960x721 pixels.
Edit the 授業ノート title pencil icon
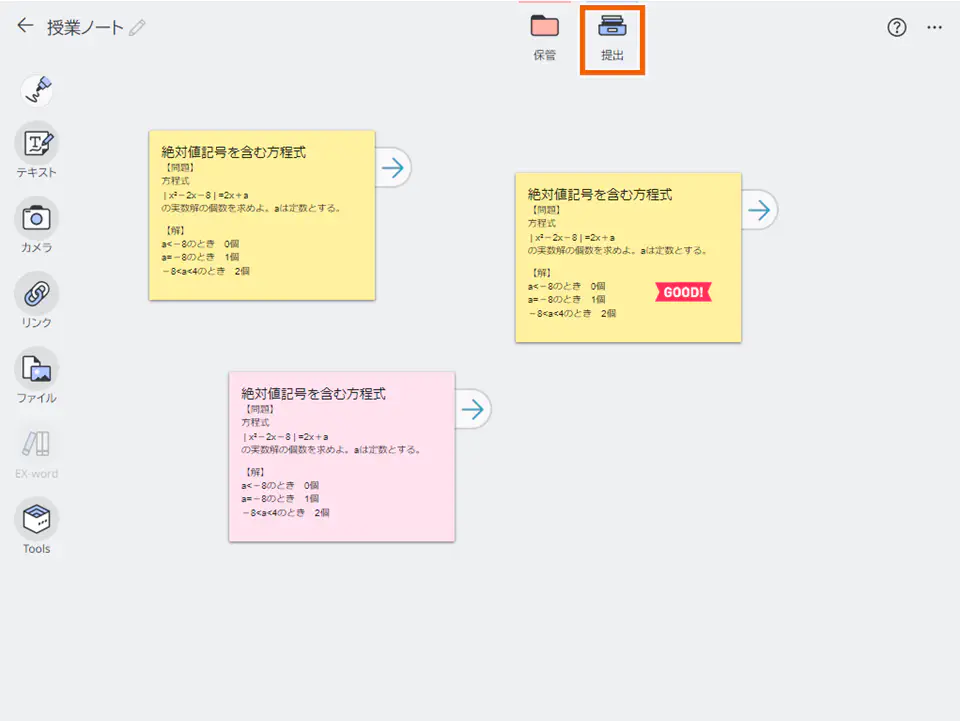tap(137, 28)
